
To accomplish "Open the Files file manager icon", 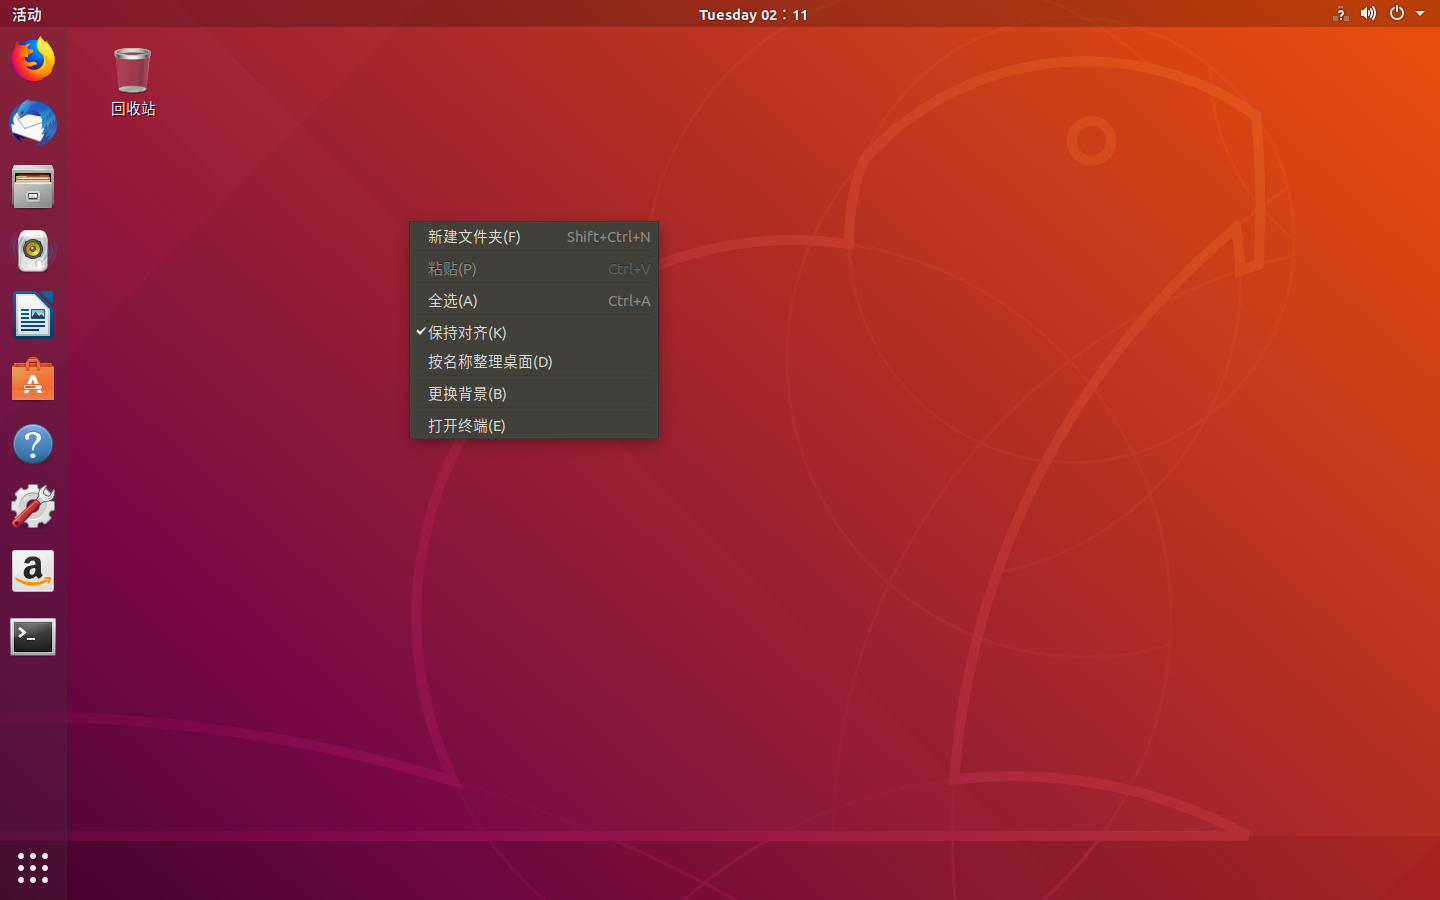I will point(33,187).
